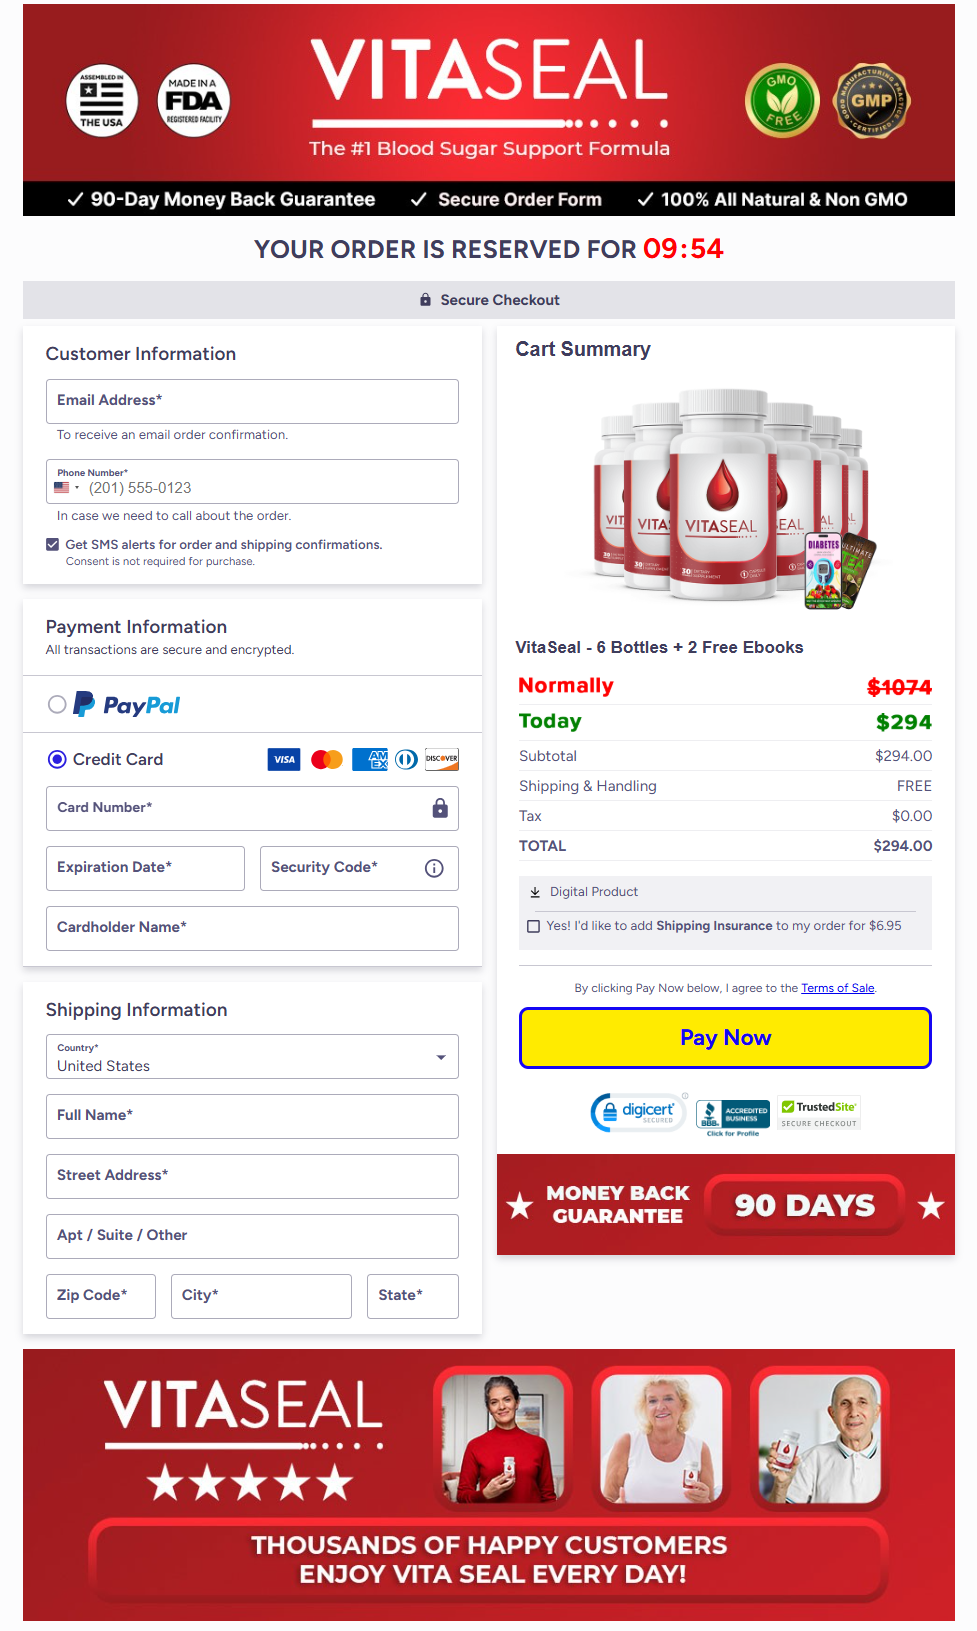Select the Credit Card payment option
The image size is (977, 1631).
coord(57,760)
